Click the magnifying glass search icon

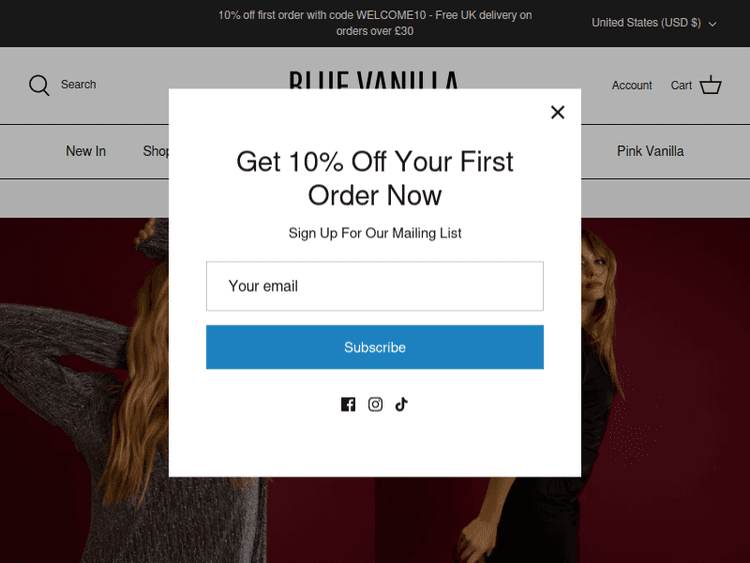click(39, 86)
